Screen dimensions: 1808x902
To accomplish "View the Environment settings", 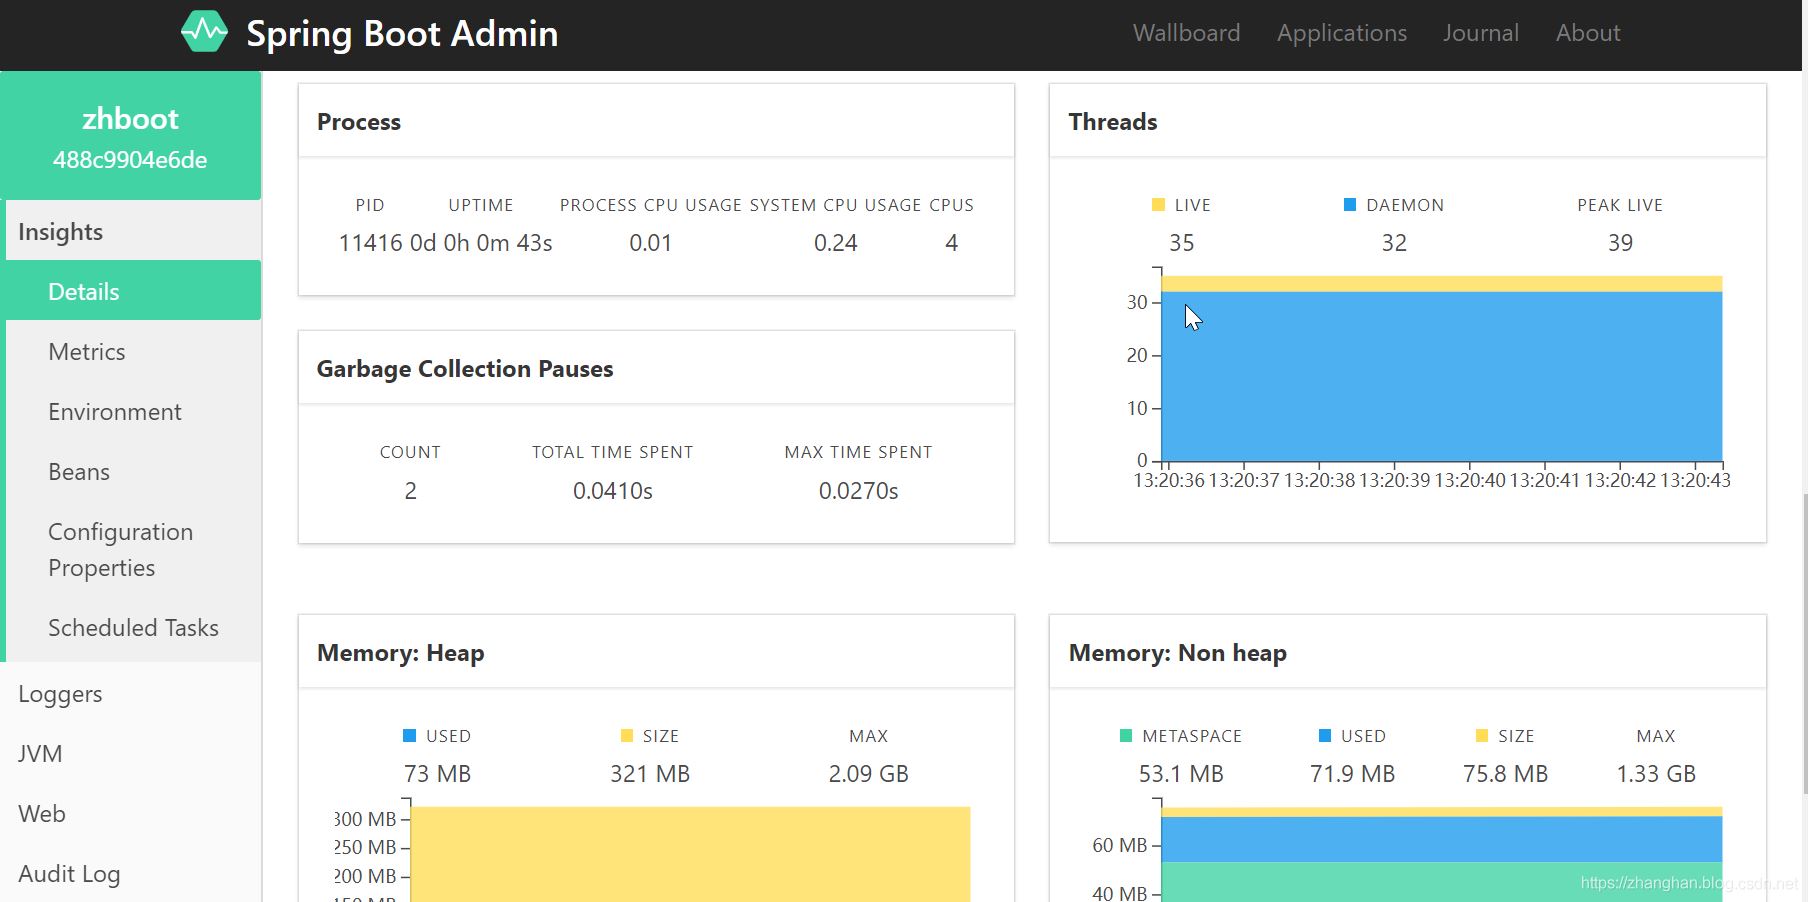I will [x=114, y=411].
